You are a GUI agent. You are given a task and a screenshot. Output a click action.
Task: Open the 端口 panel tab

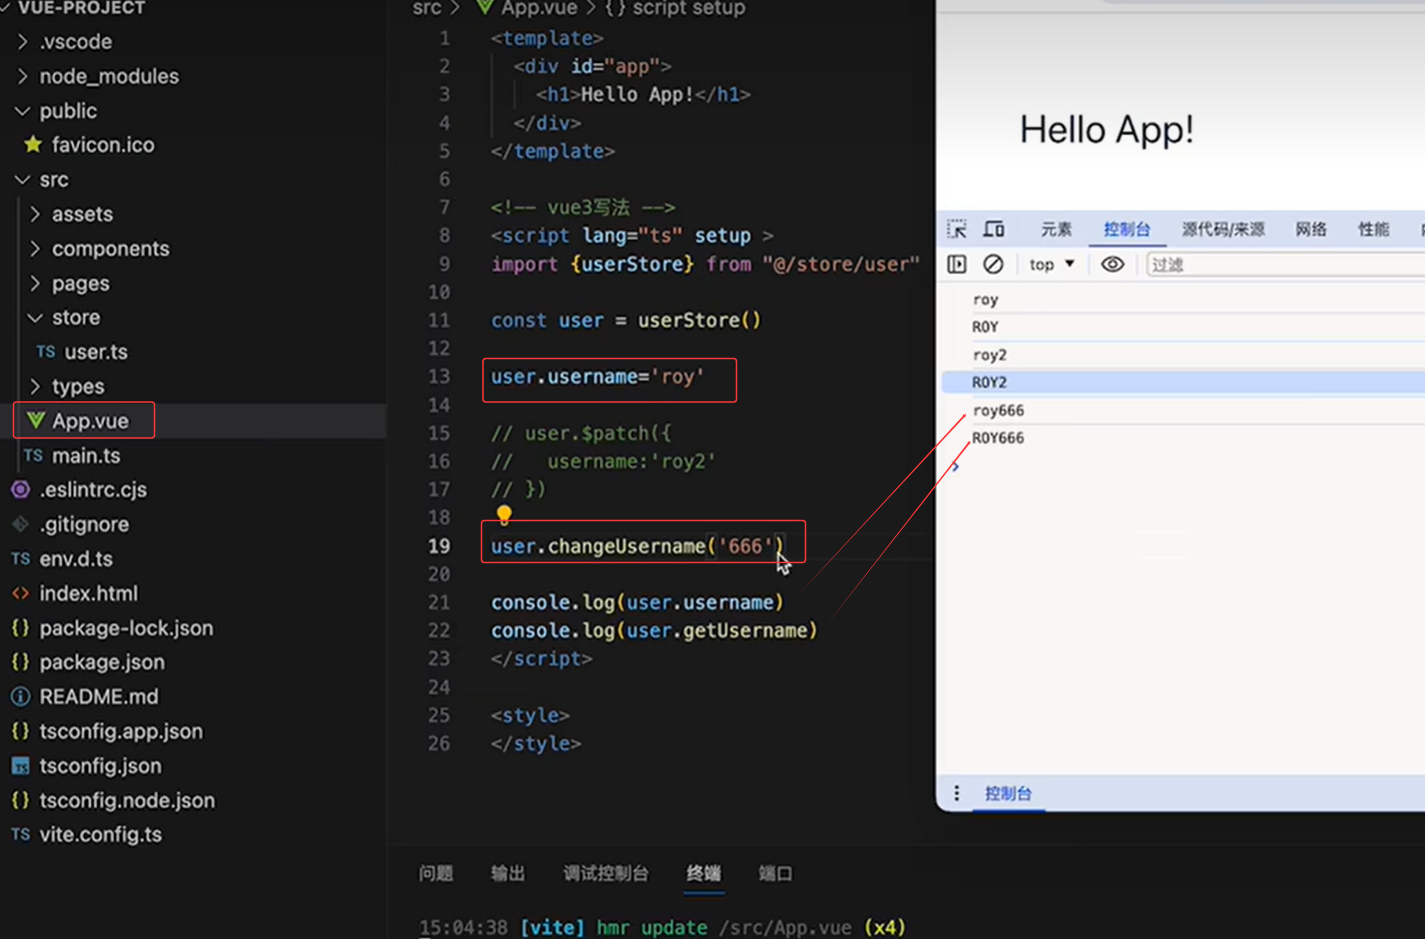[x=776, y=874]
